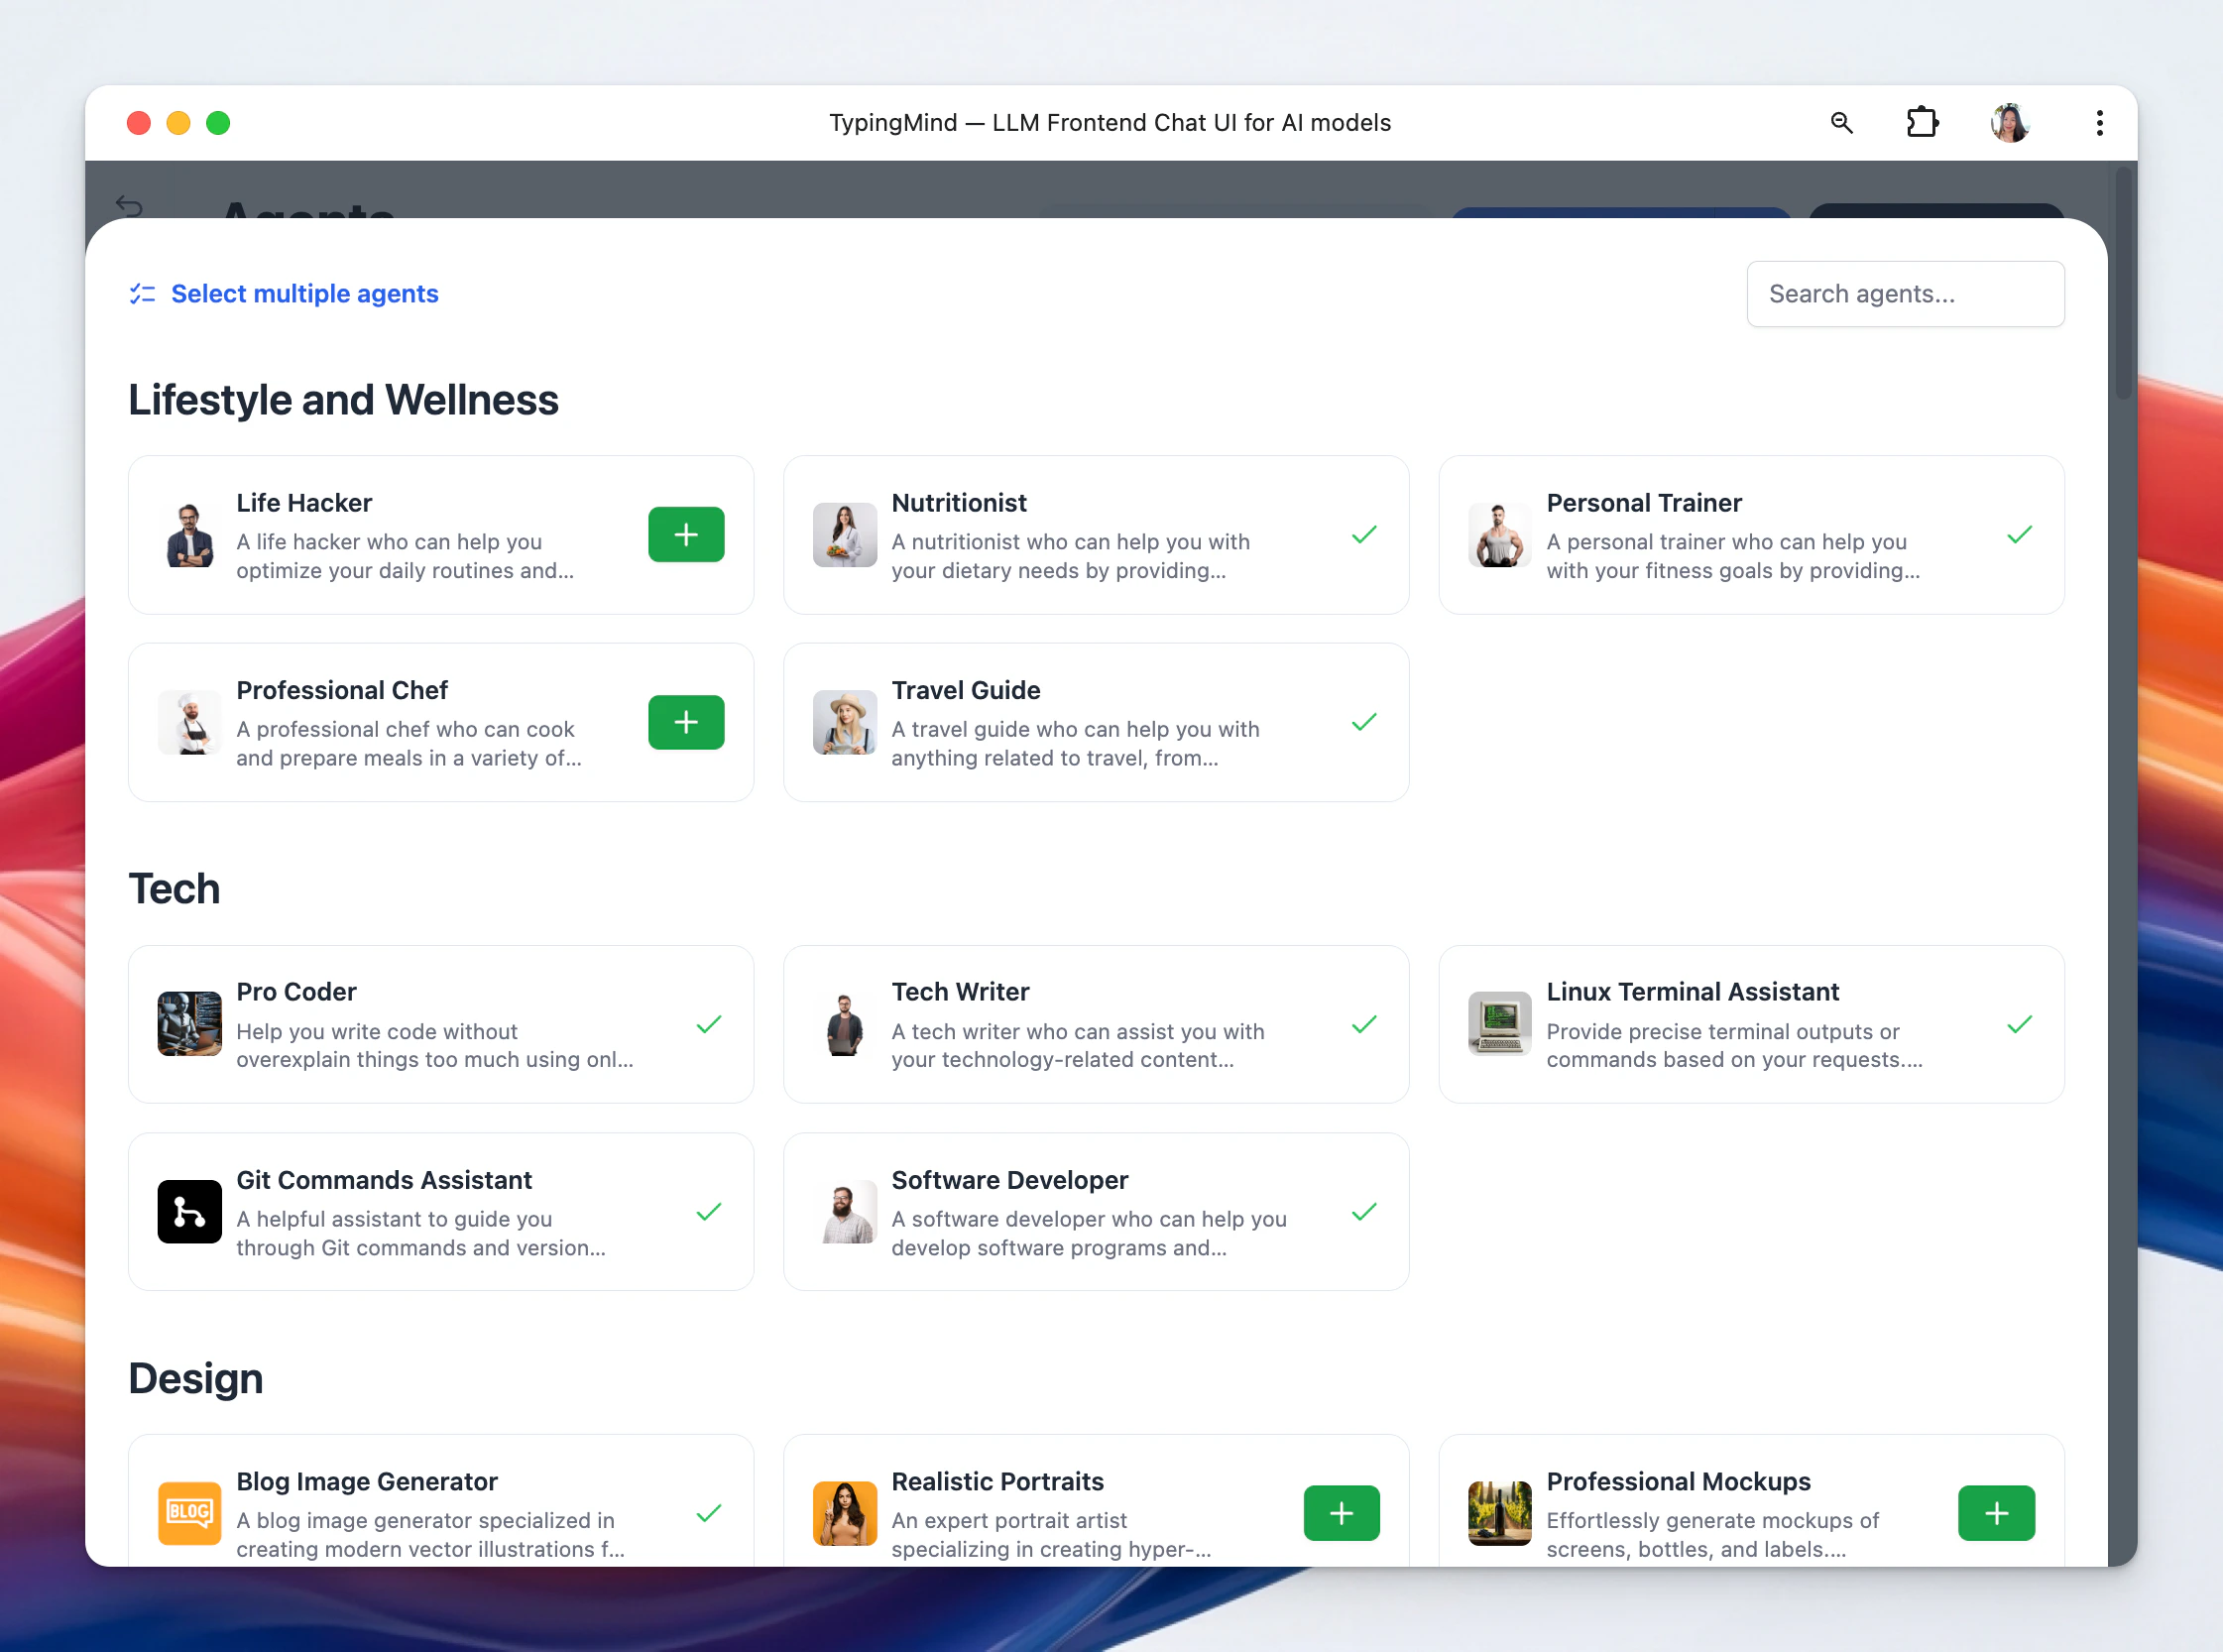Click the Software Developer avatar
The image size is (2223, 1652).
tap(844, 1212)
